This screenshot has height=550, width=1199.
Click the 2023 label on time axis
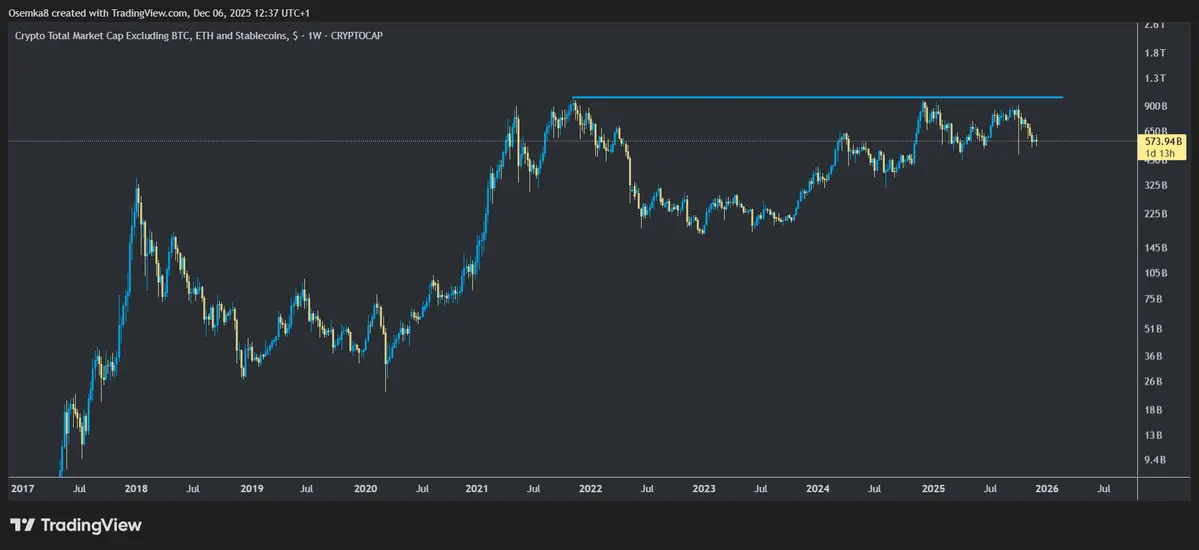(703, 488)
